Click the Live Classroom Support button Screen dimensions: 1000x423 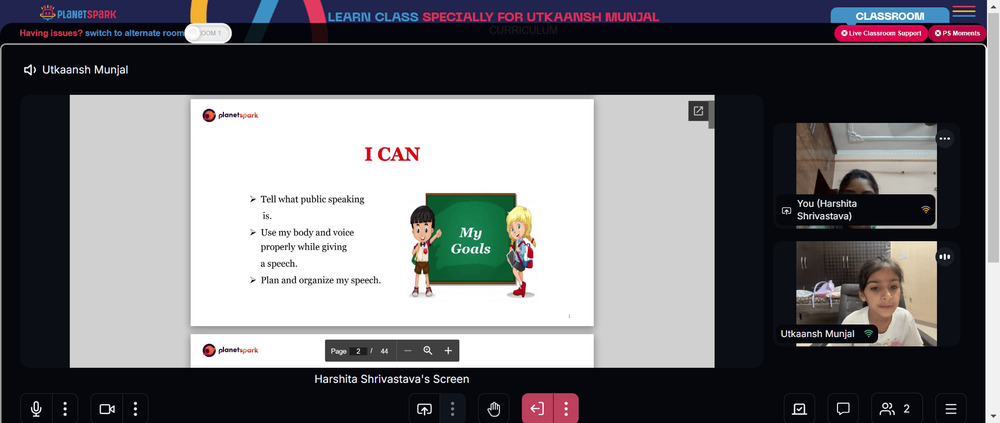(x=881, y=33)
